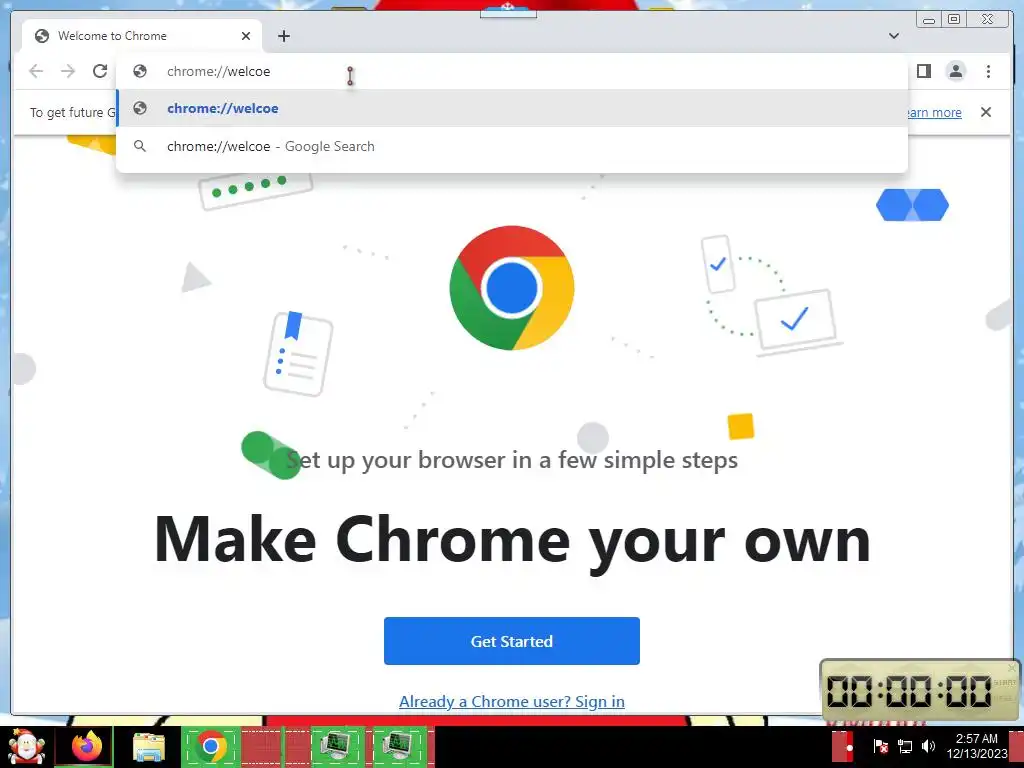
Task: Dismiss the infobar with its X button
Action: click(985, 112)
